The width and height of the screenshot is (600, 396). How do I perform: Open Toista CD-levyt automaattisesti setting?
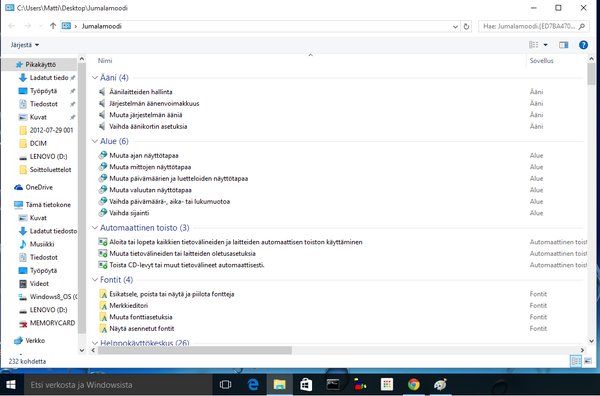click(x=182, y=265)
